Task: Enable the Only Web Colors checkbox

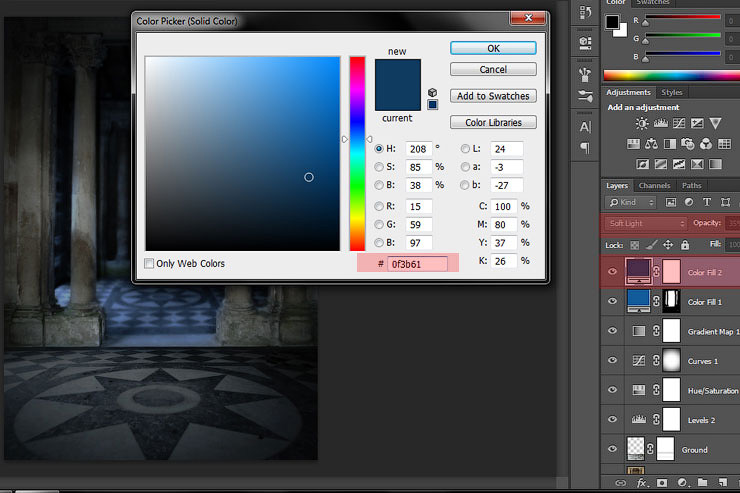Action: click(x=150, y=264)
